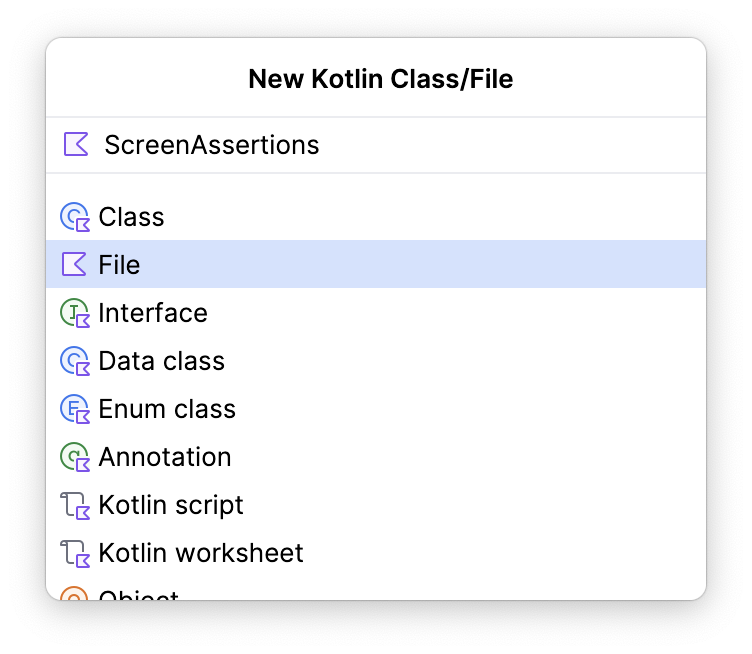The image size is (752, 654).
Task: Click Kotlin icon beside the name field
Action: click(76, 144)
